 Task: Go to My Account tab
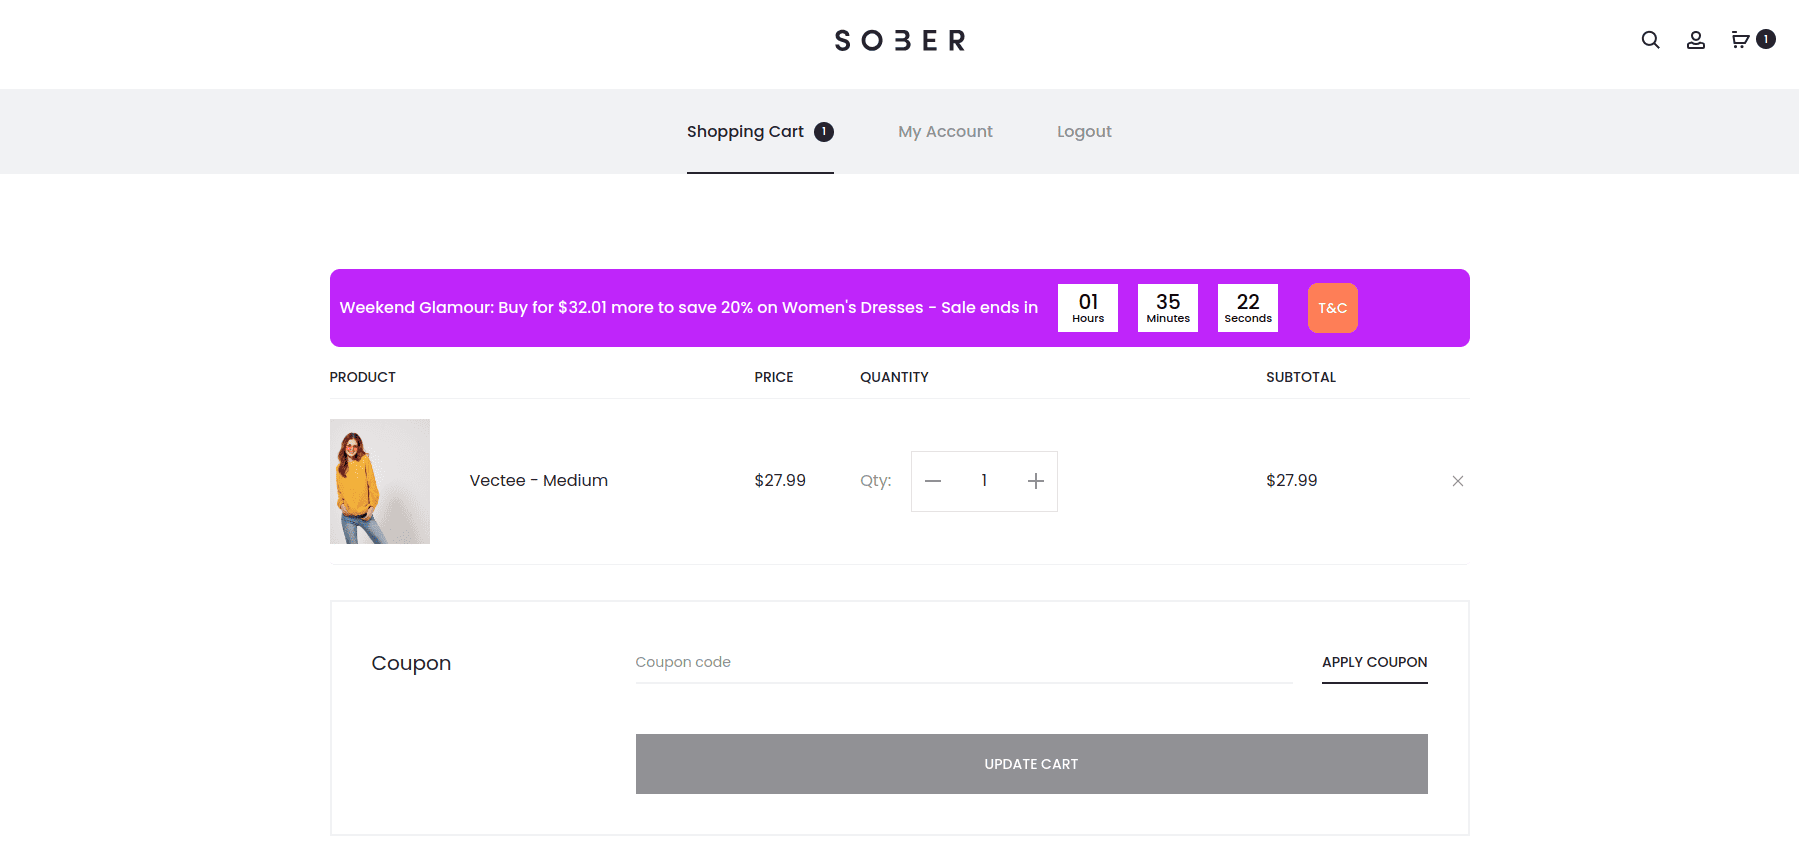coord(945,132)
